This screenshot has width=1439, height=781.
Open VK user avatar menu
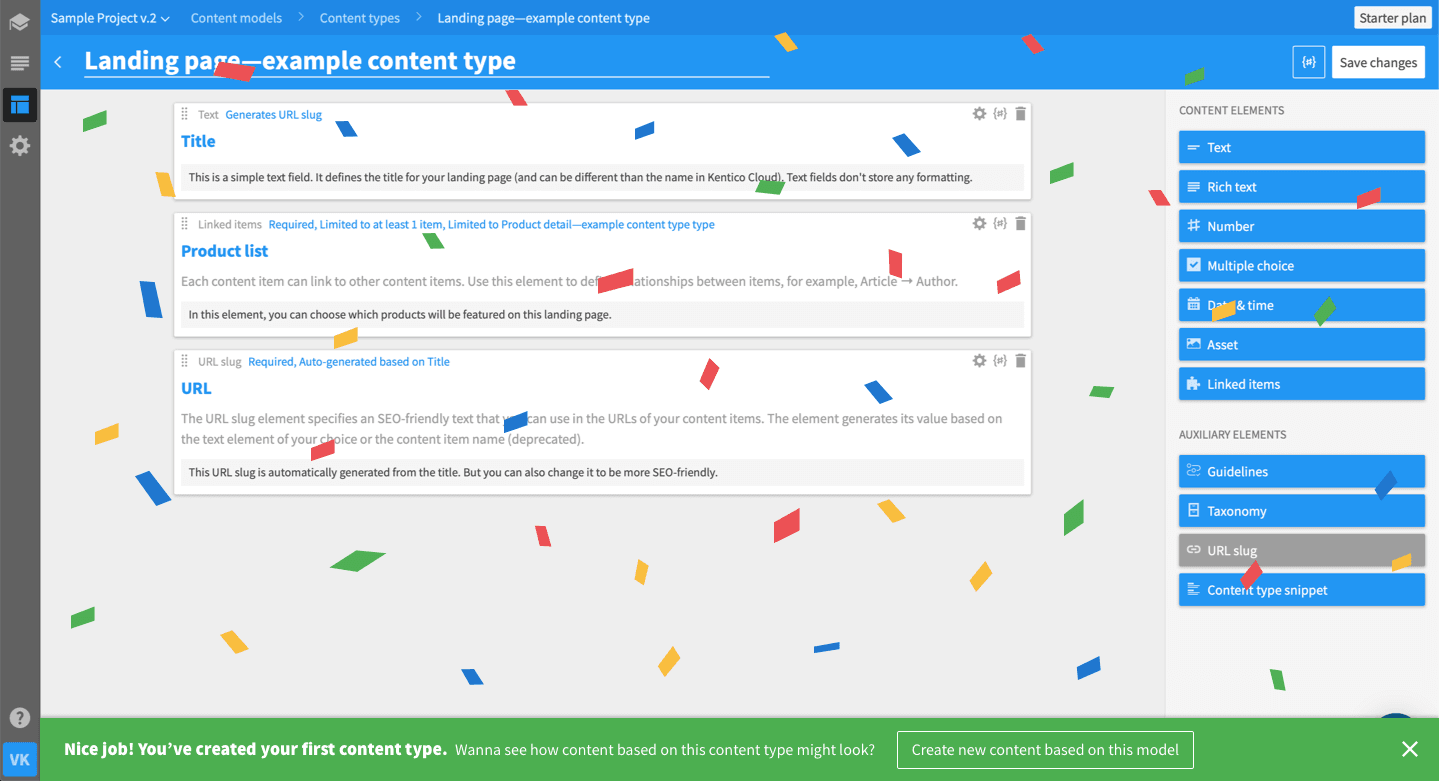click(20, 759)
